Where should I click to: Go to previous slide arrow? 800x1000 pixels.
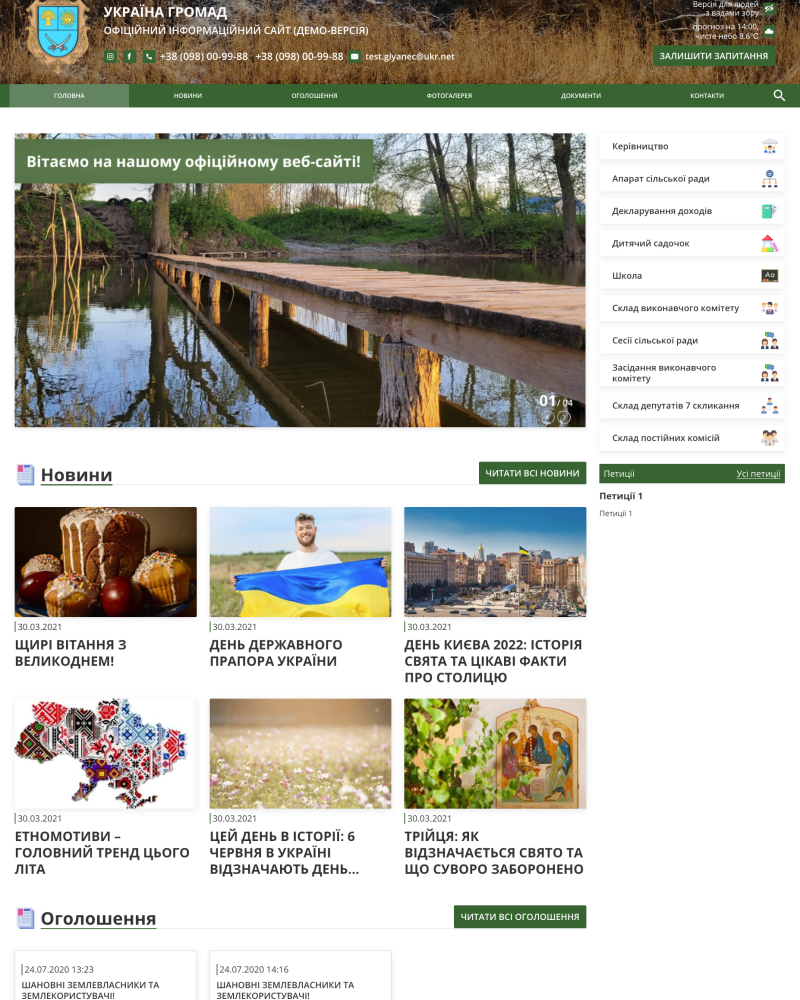(x=548, y=418)
